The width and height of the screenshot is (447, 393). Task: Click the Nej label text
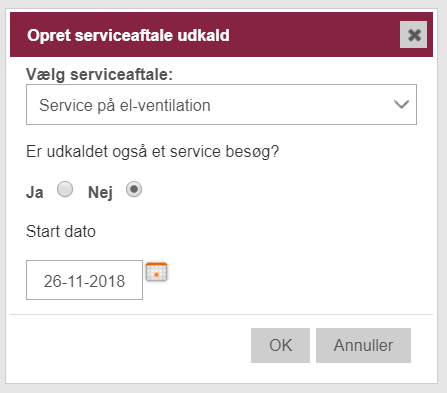[100, 193]
